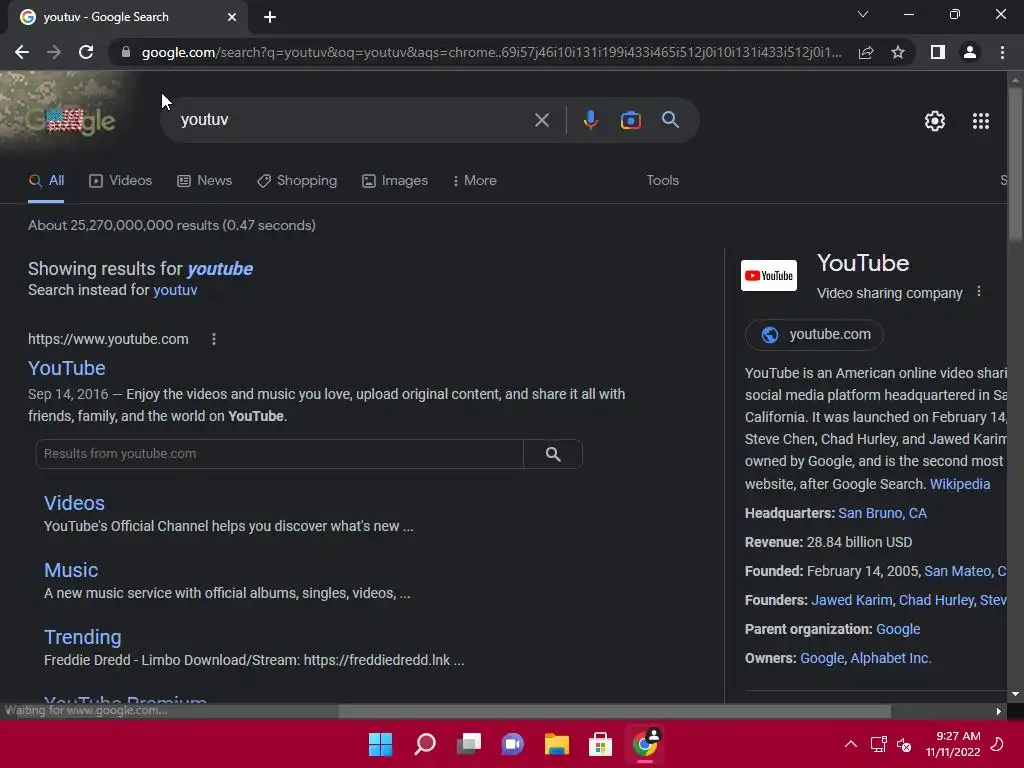Viewport: 1024px width, 768px height.
Task: Click the forward navigation arrow
Action: point(54,52)
